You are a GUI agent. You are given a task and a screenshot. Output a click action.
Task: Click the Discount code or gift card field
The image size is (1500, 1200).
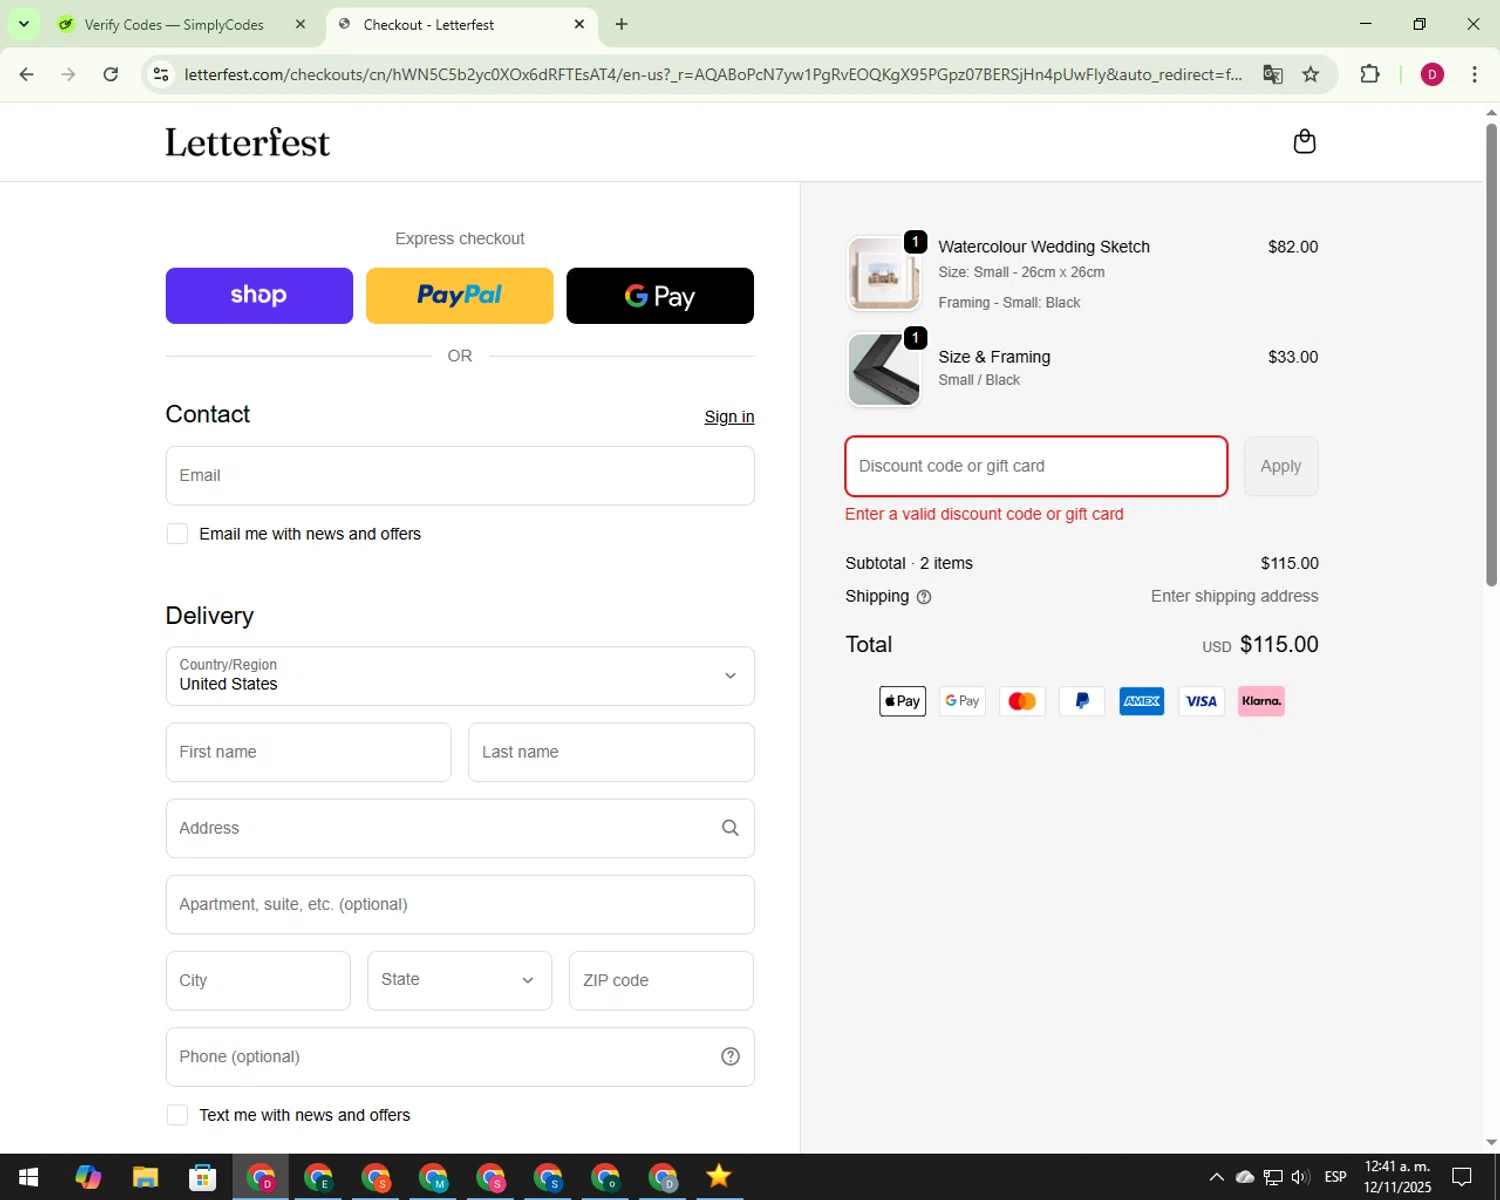[1036, 466]
